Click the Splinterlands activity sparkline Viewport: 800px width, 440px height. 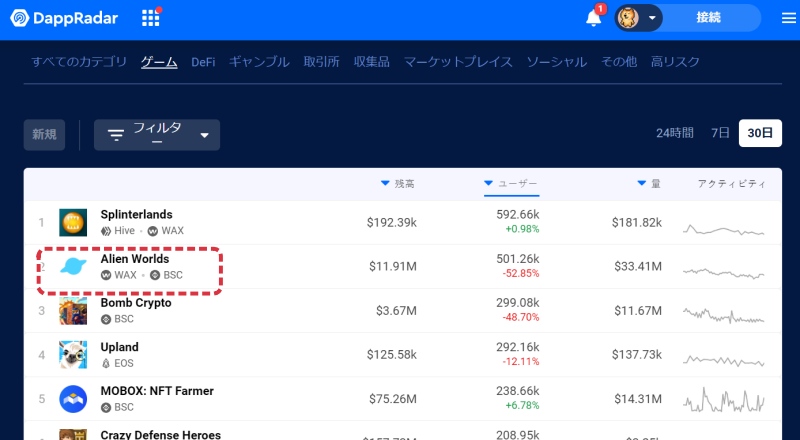point(723,229)
